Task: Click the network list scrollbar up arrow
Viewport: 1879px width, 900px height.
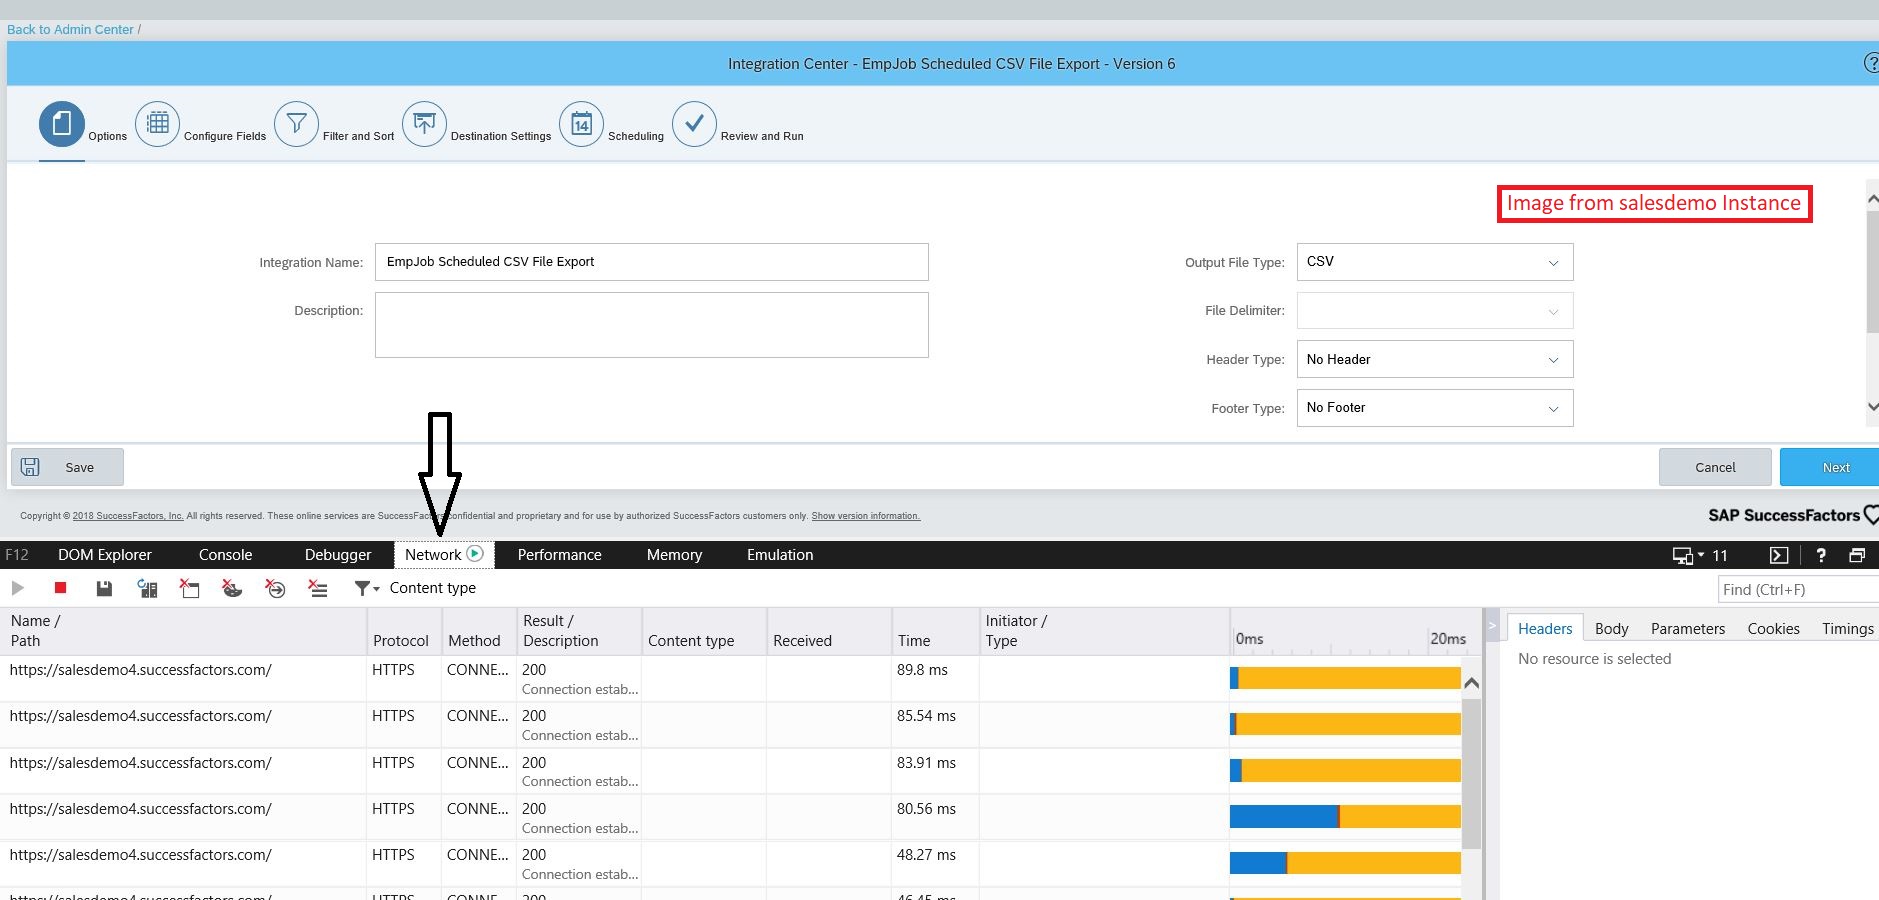Action: coord(1471,683)
